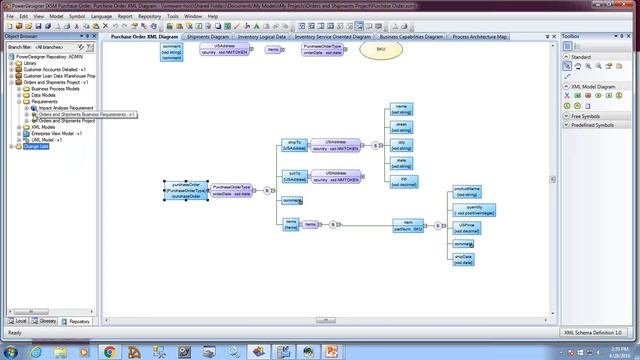The image size is (640, 360).
Task: Click the highlighted layout icon in toolbar
Action: pos(359,26)
